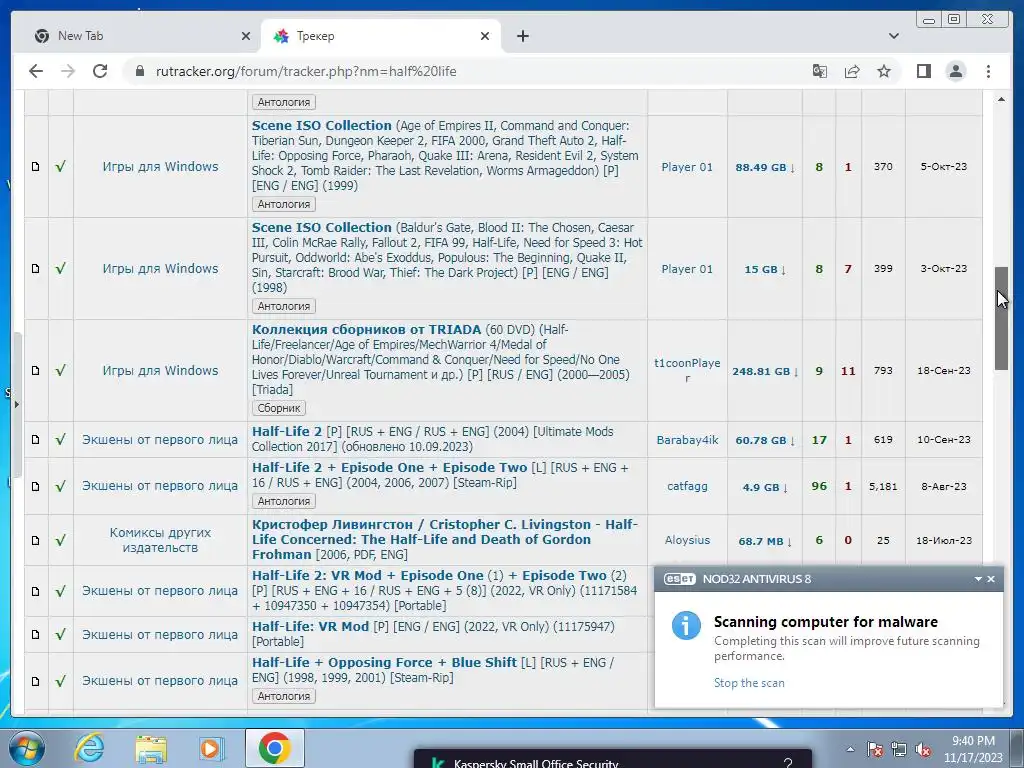The width and height of the screenshot is (1024, 768).
Task: Toggle the Chrome side panel icon
Action: 923,71
